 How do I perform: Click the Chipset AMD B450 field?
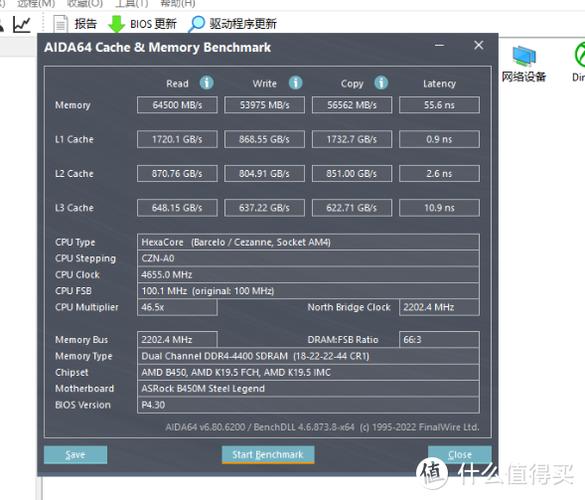(x=308, y=372)
